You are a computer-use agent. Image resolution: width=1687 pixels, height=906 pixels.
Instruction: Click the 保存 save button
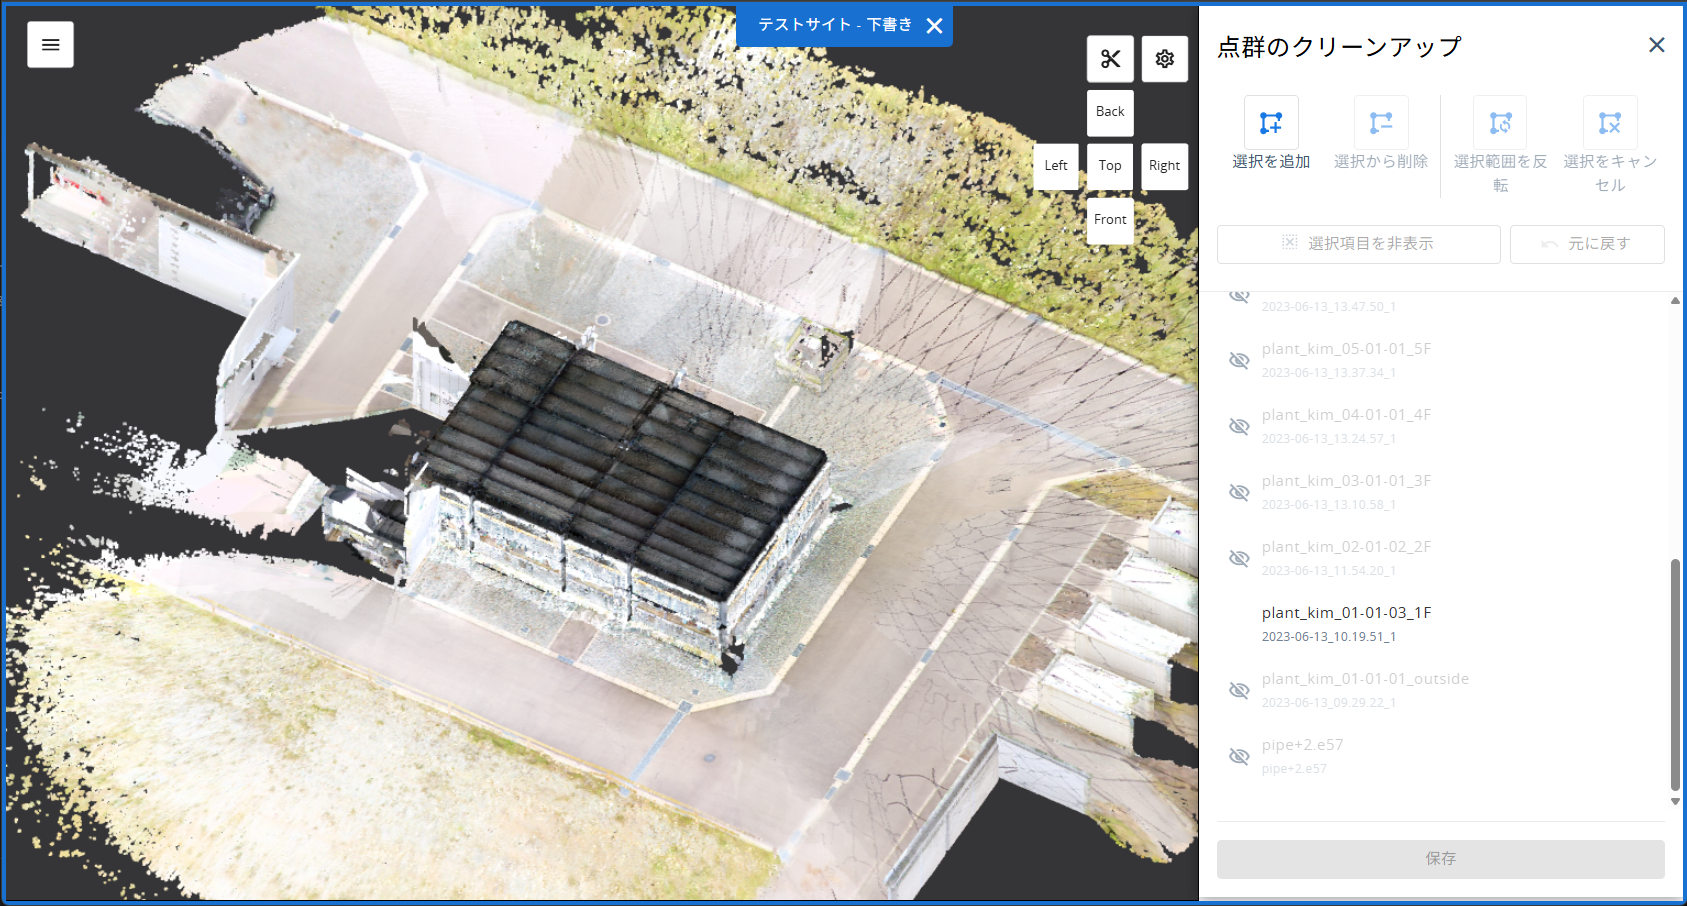[1441, 859]
